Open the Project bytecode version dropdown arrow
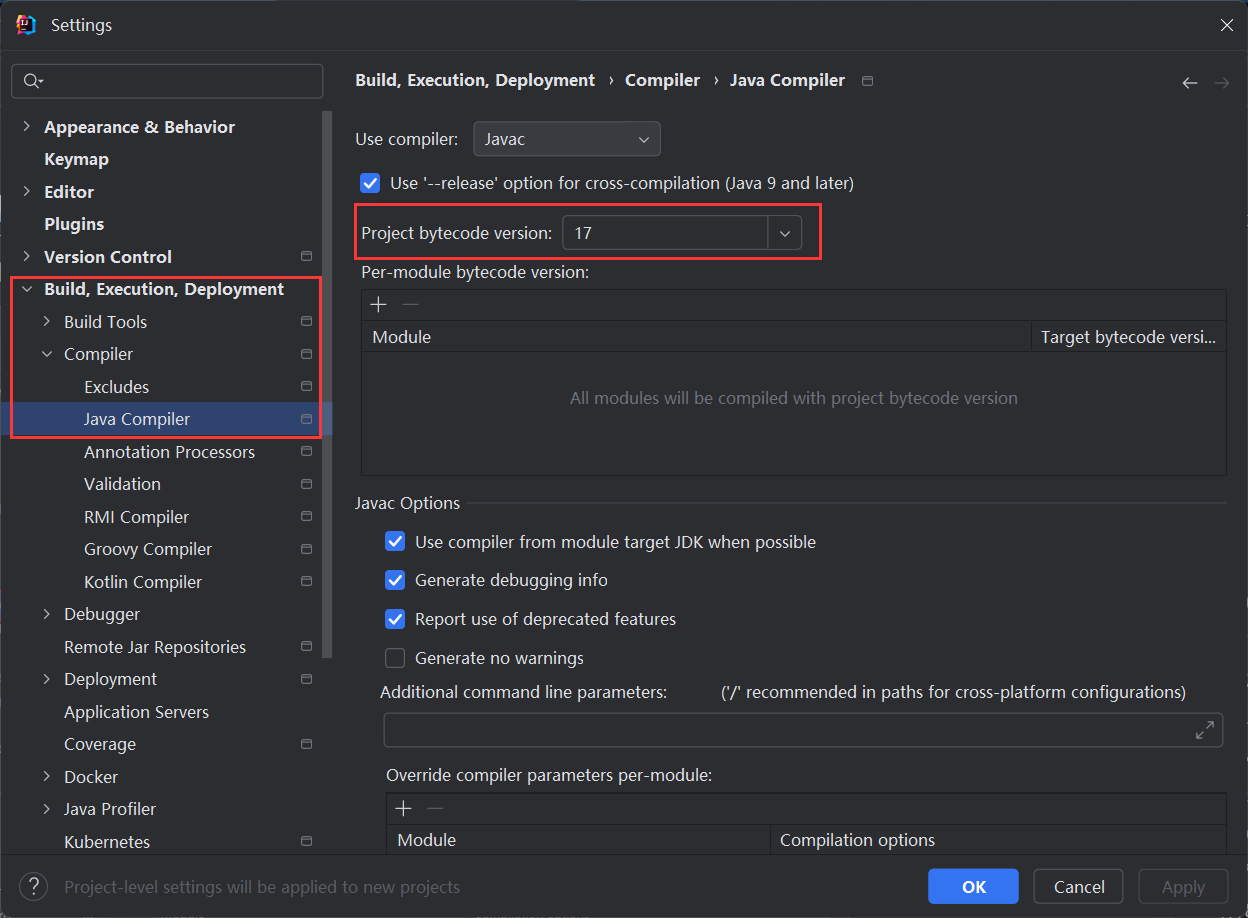The width and height of the screenshot is (1248, 918). (x=785, y=233)
